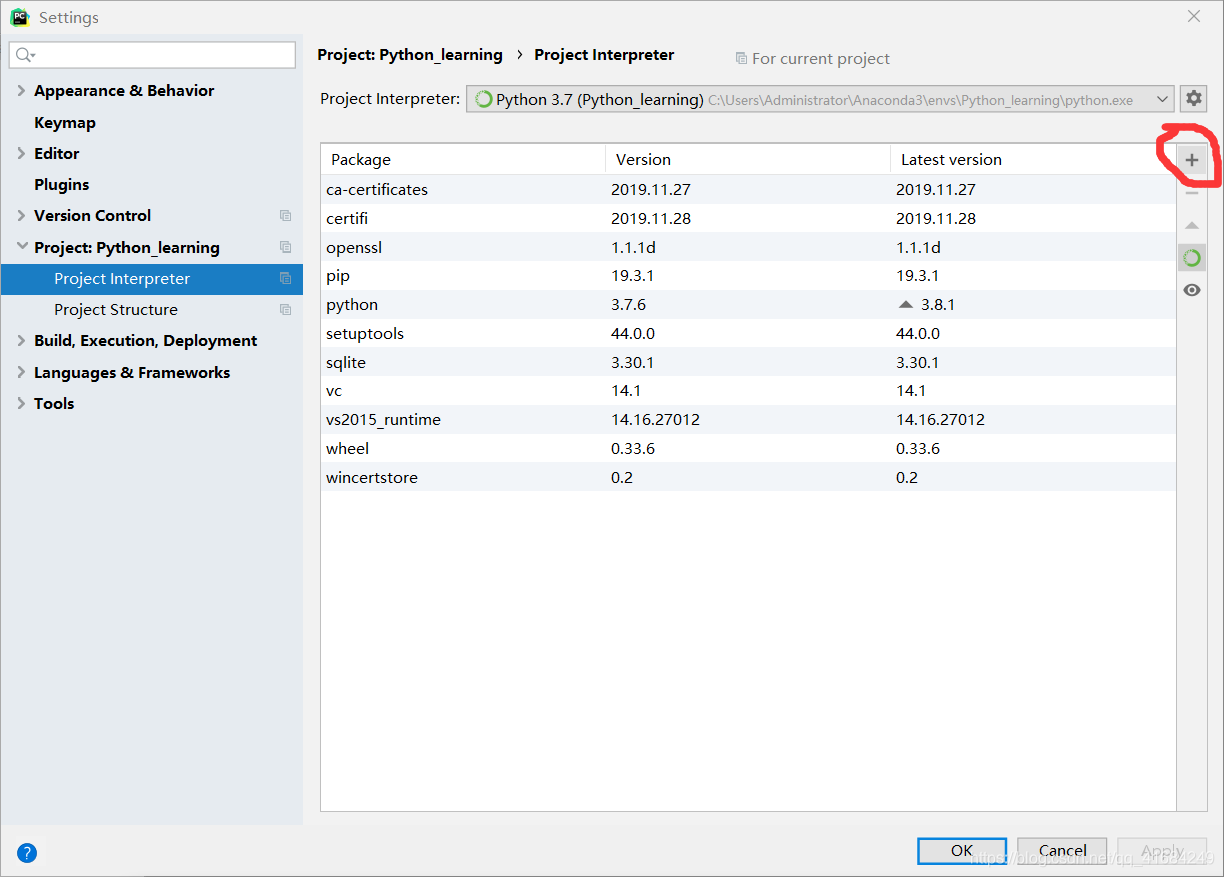Click the PyCharm icon in title bar
This screenshot has width=1224, height=877.
pyautogui.click(x=19, y=17)
